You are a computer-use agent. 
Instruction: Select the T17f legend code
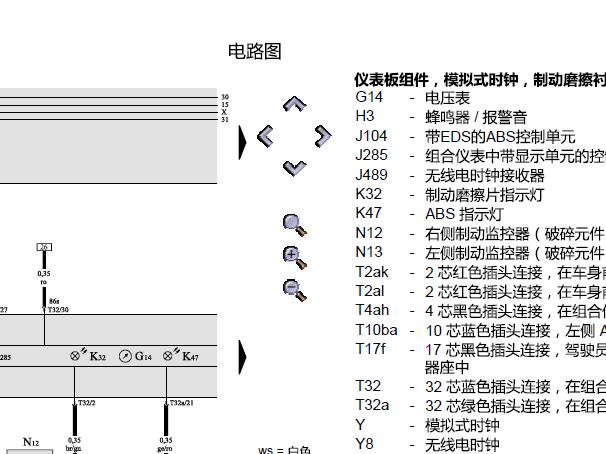370,349
